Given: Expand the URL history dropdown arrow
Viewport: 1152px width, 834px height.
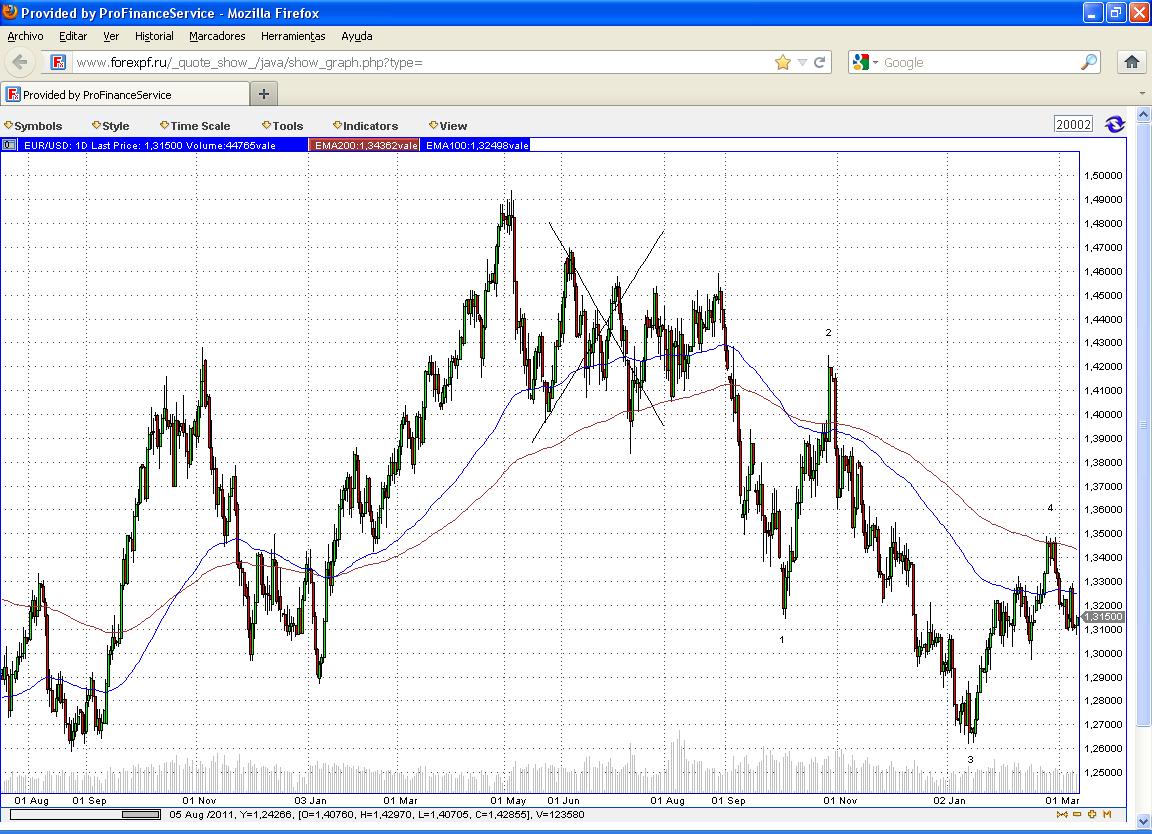Looking at the screenshot, I should [802, 62].
